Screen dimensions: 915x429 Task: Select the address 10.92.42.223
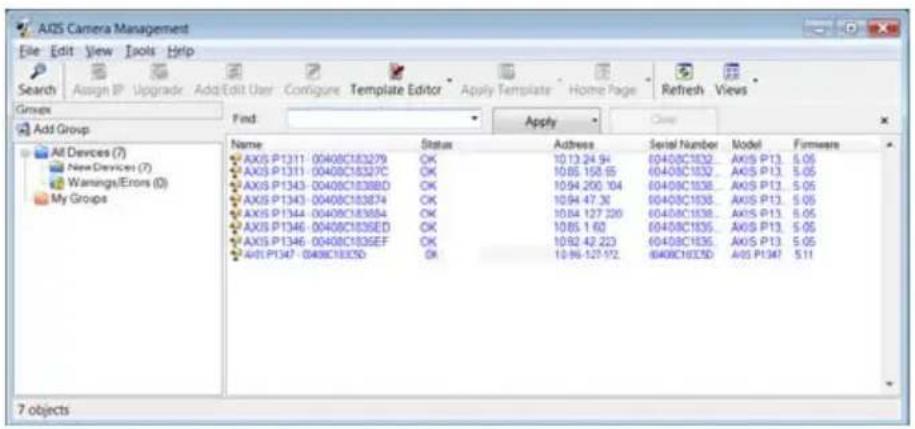(x=584, y=241)
